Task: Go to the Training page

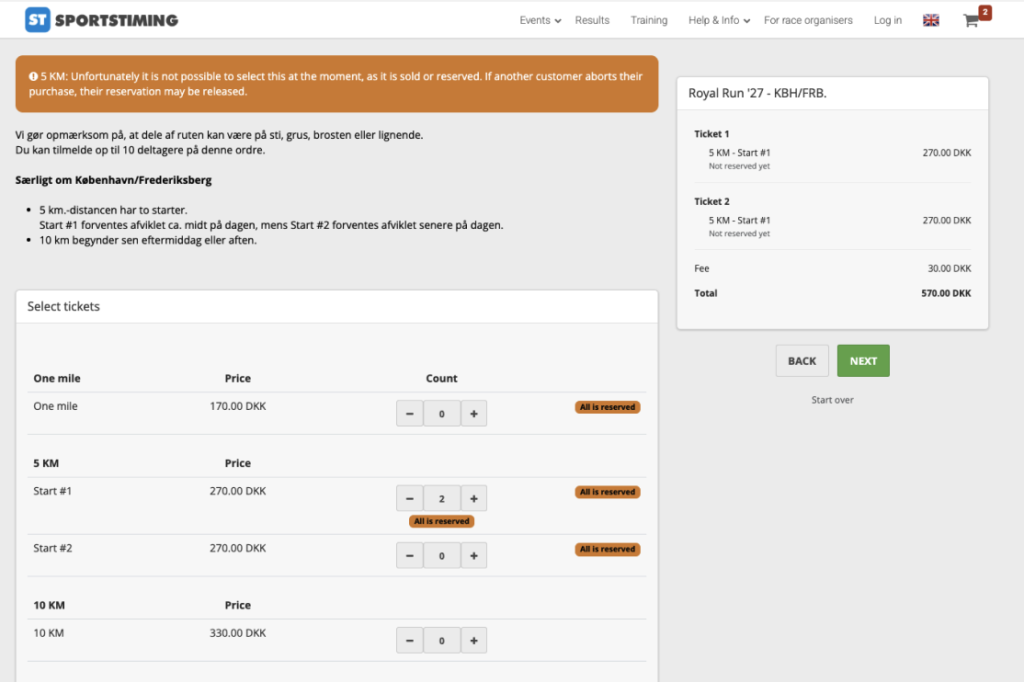Action: tap(648, 20)
